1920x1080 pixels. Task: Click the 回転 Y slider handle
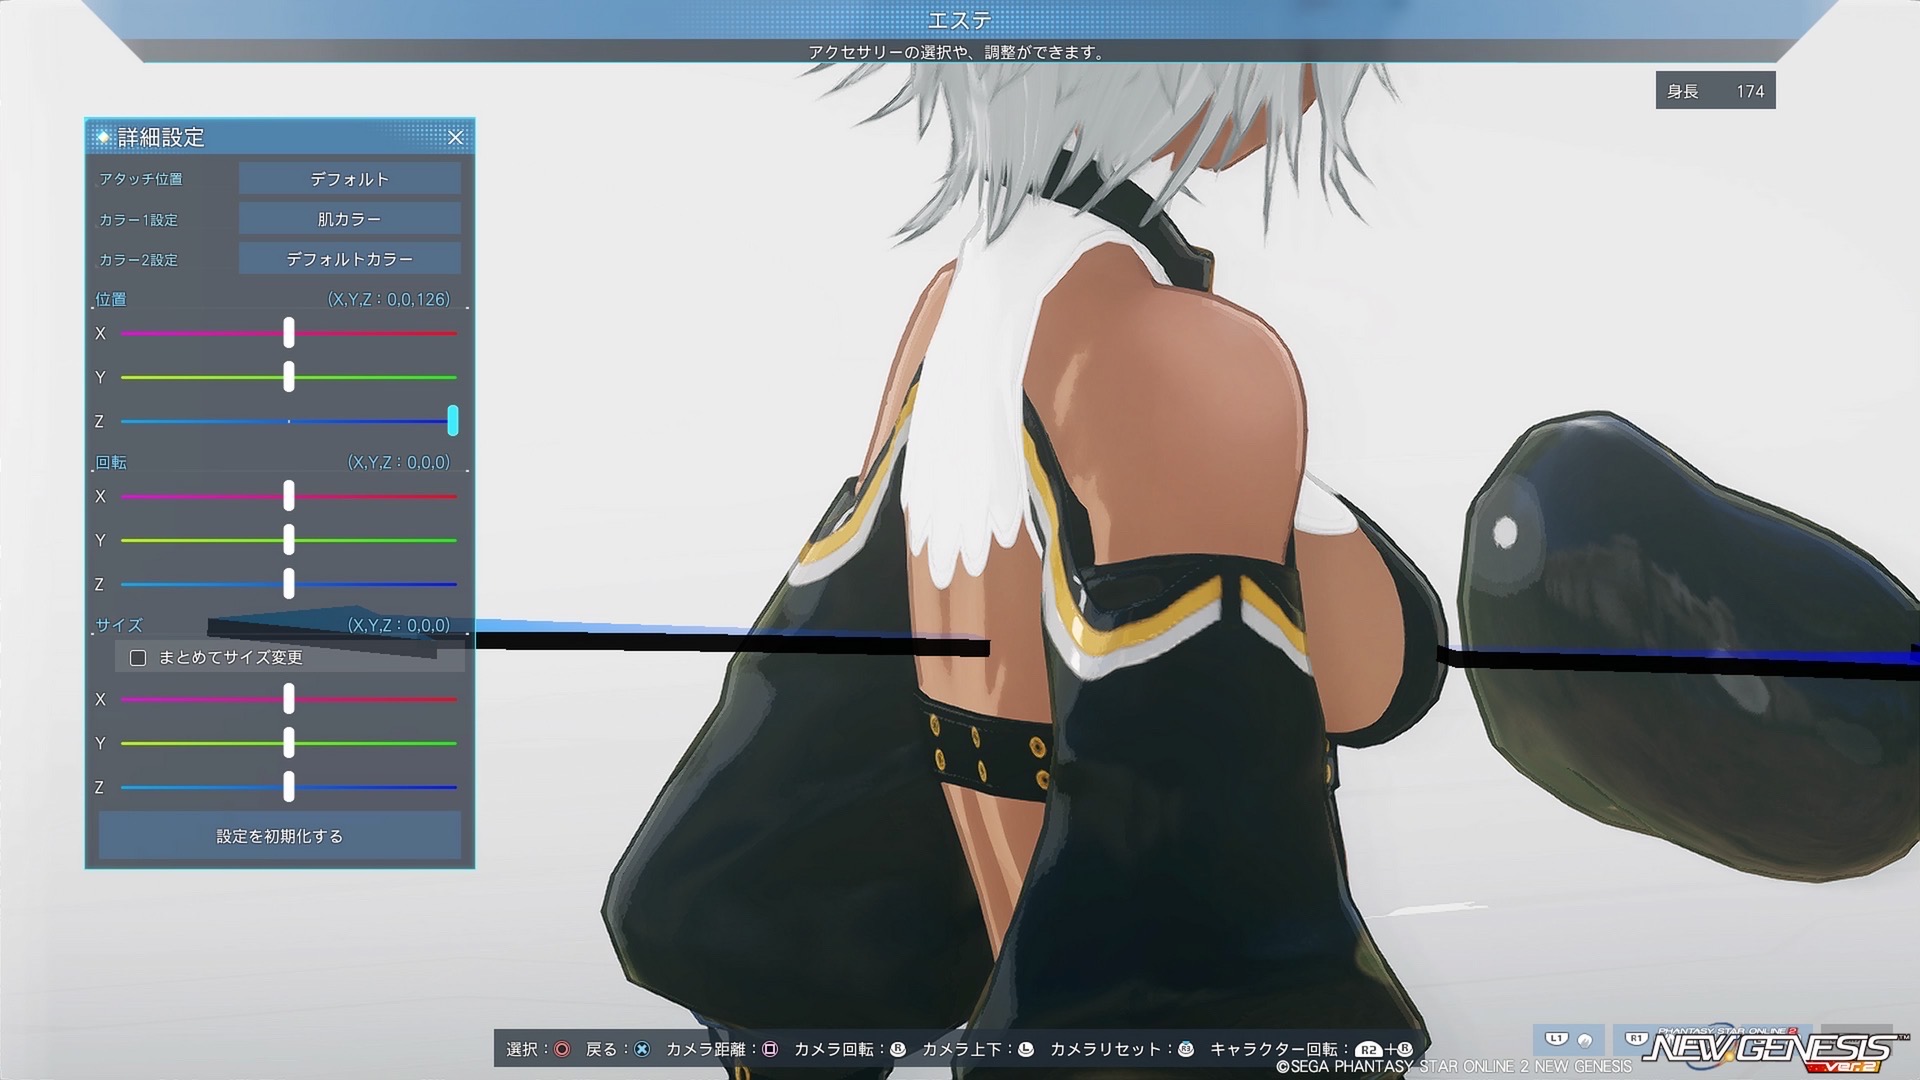click(x=289, y=540)
